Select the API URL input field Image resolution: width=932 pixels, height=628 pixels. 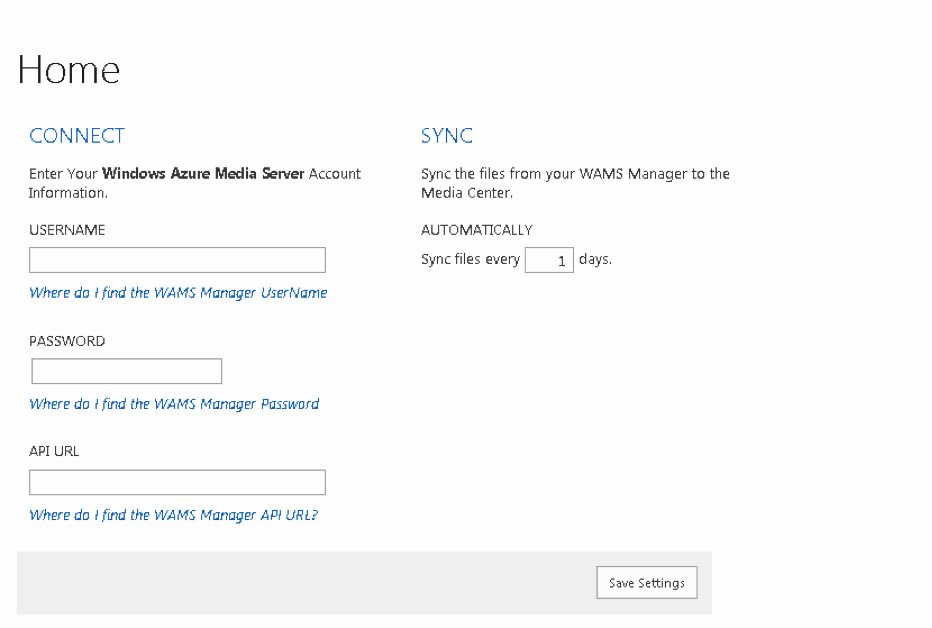click(x=177, y=482)
